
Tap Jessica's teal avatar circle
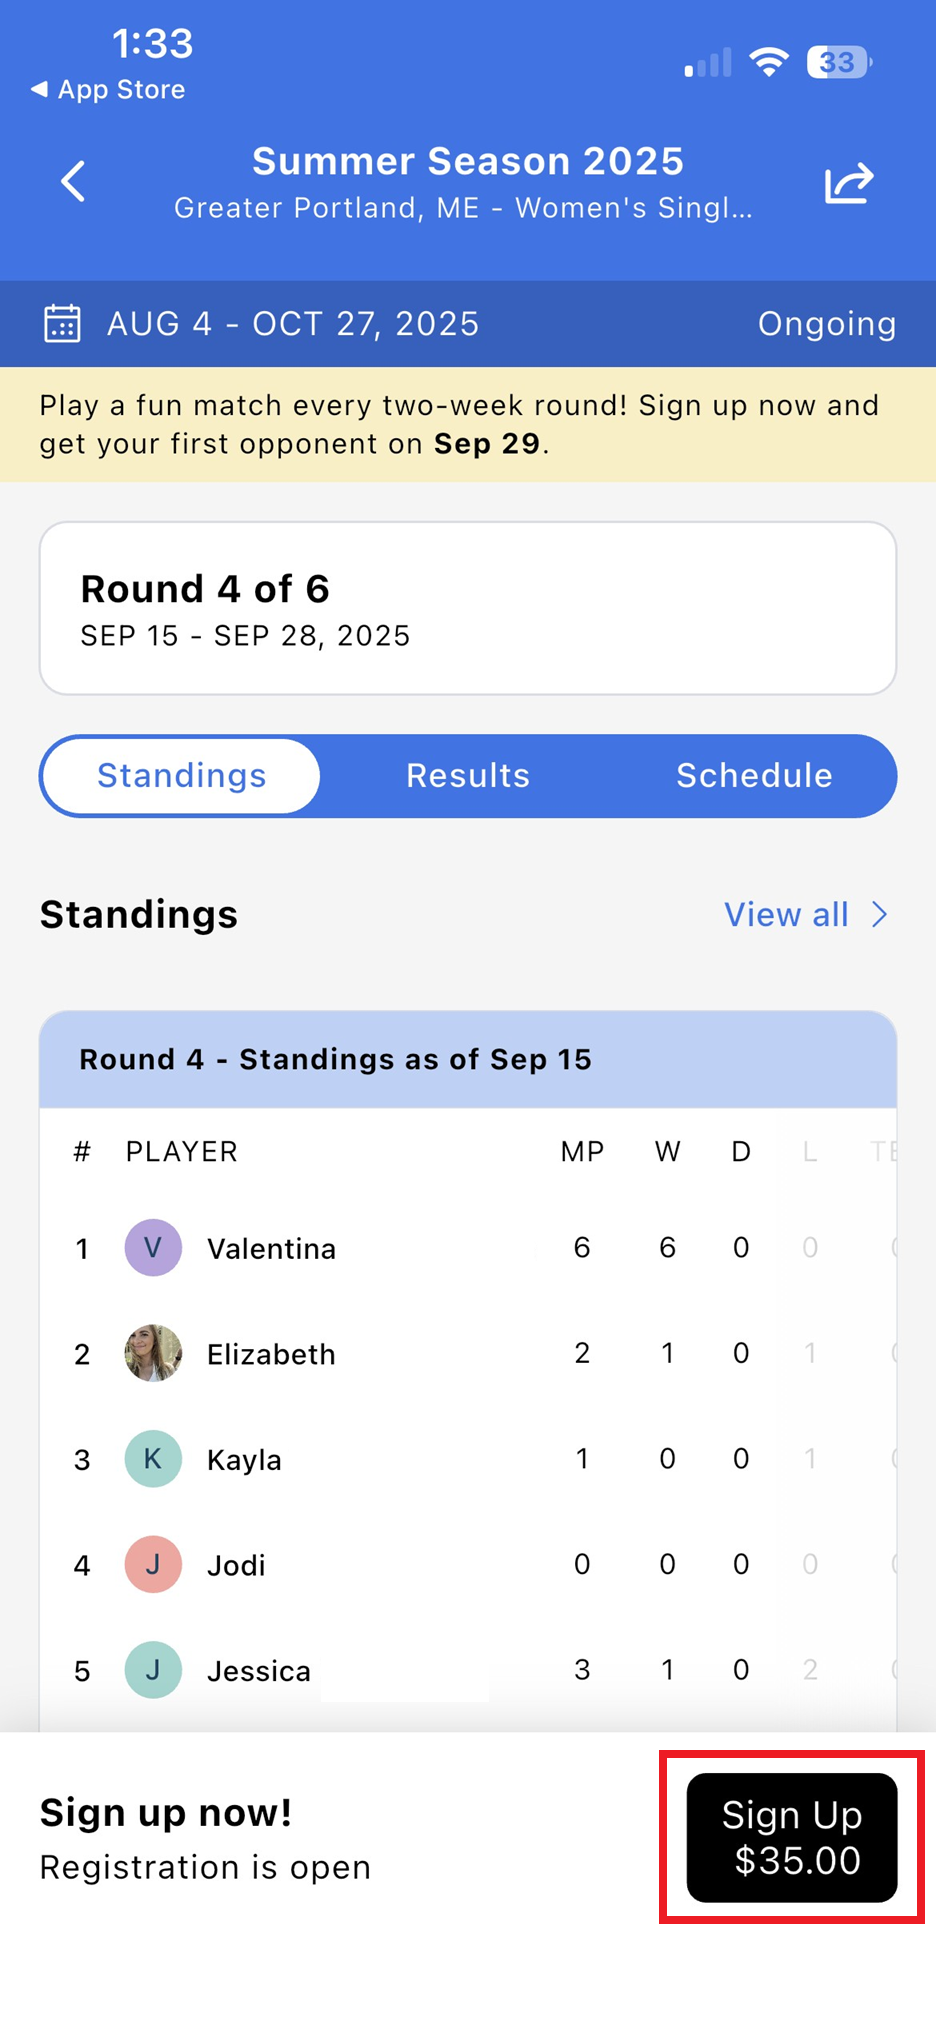(152, 1670)
